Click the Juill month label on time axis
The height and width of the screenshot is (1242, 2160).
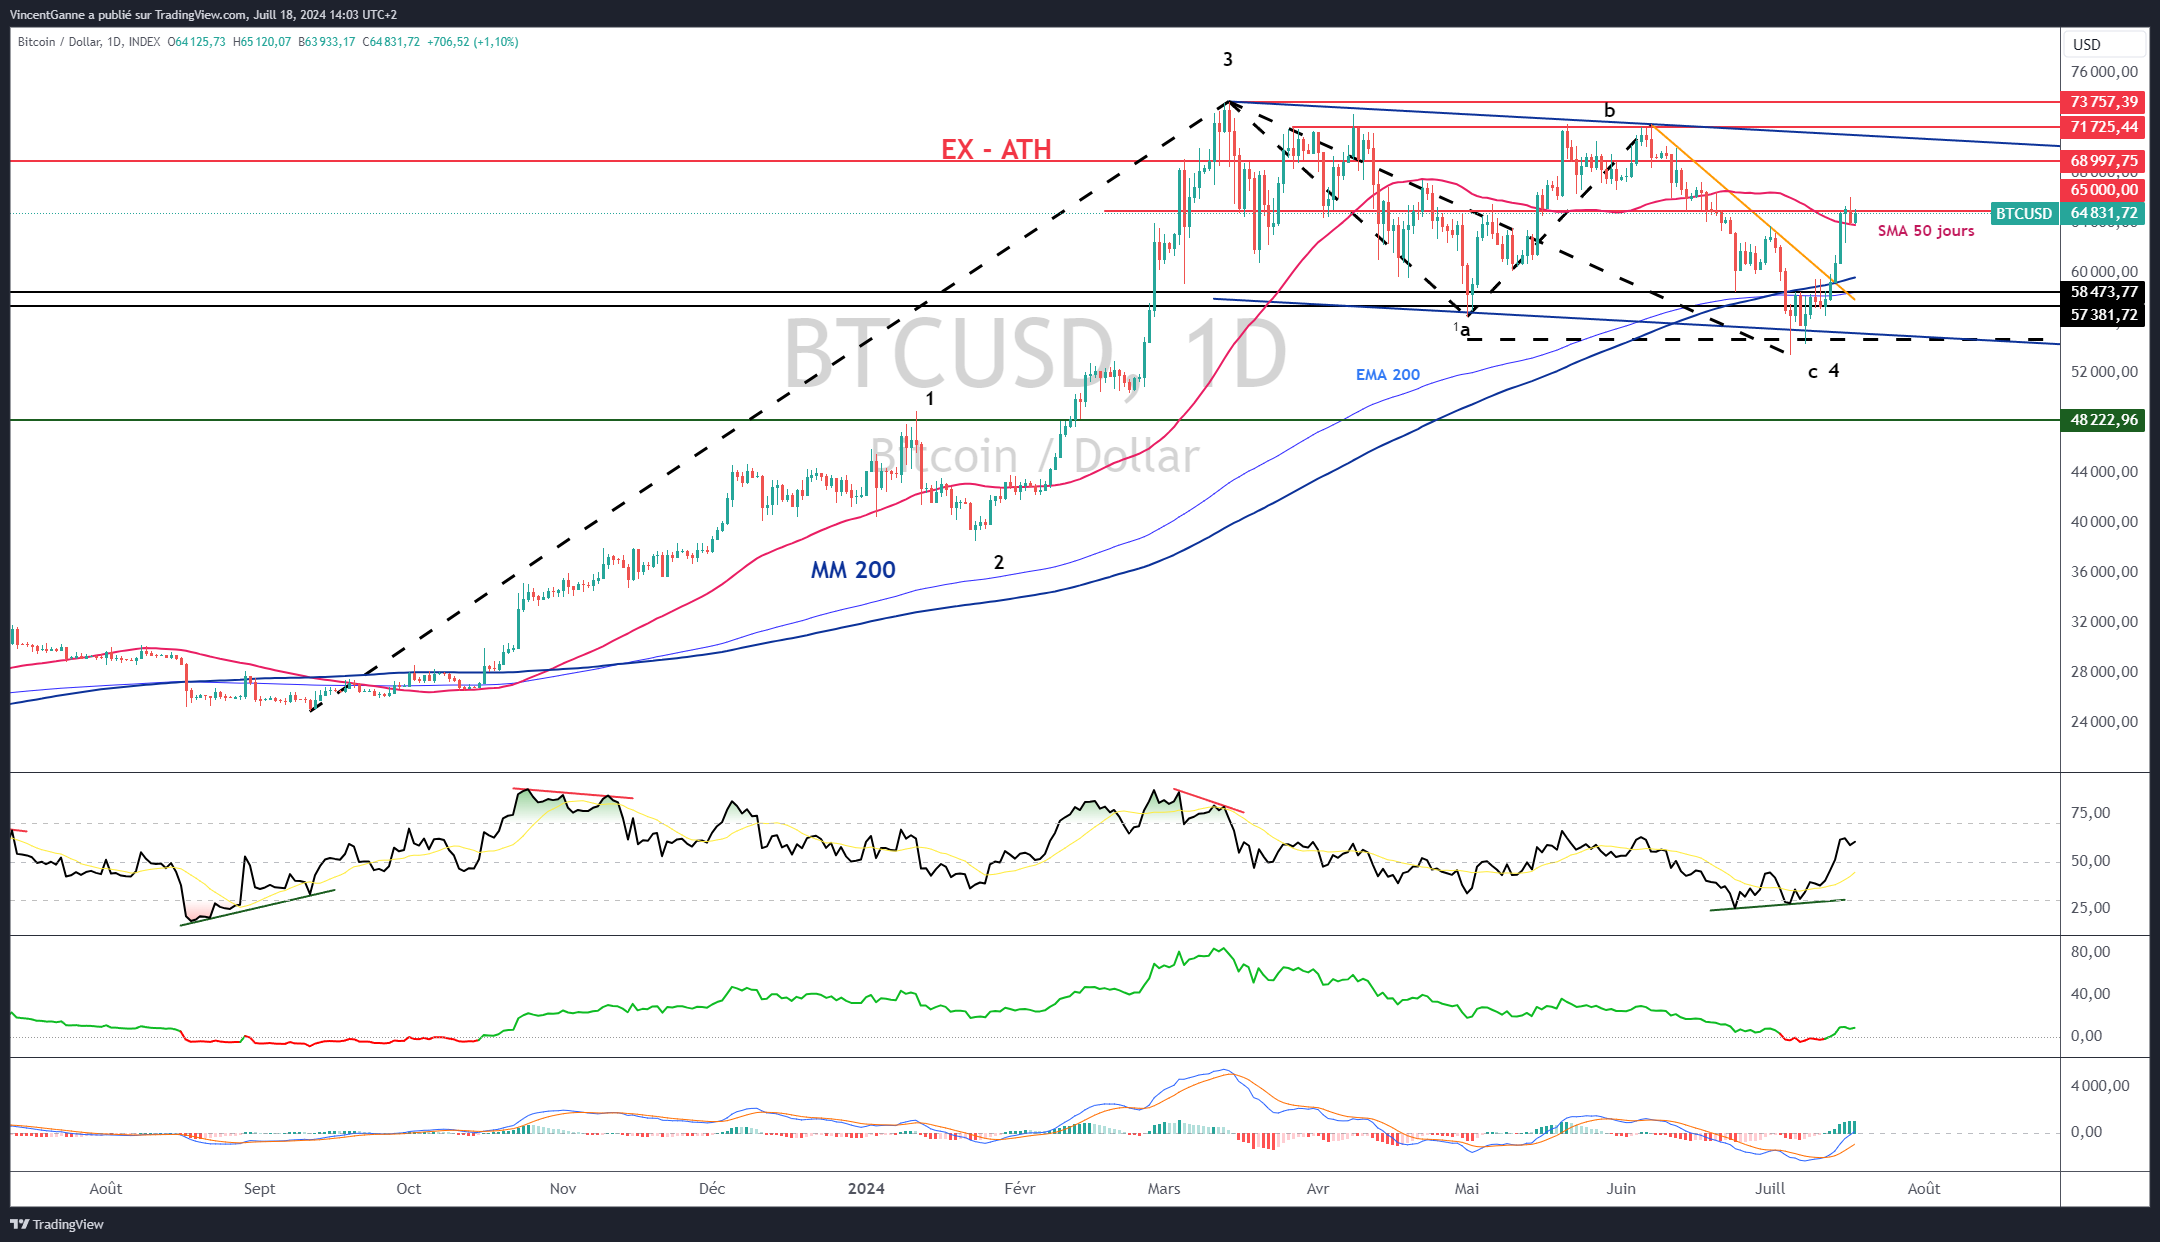(1770, 1189)
